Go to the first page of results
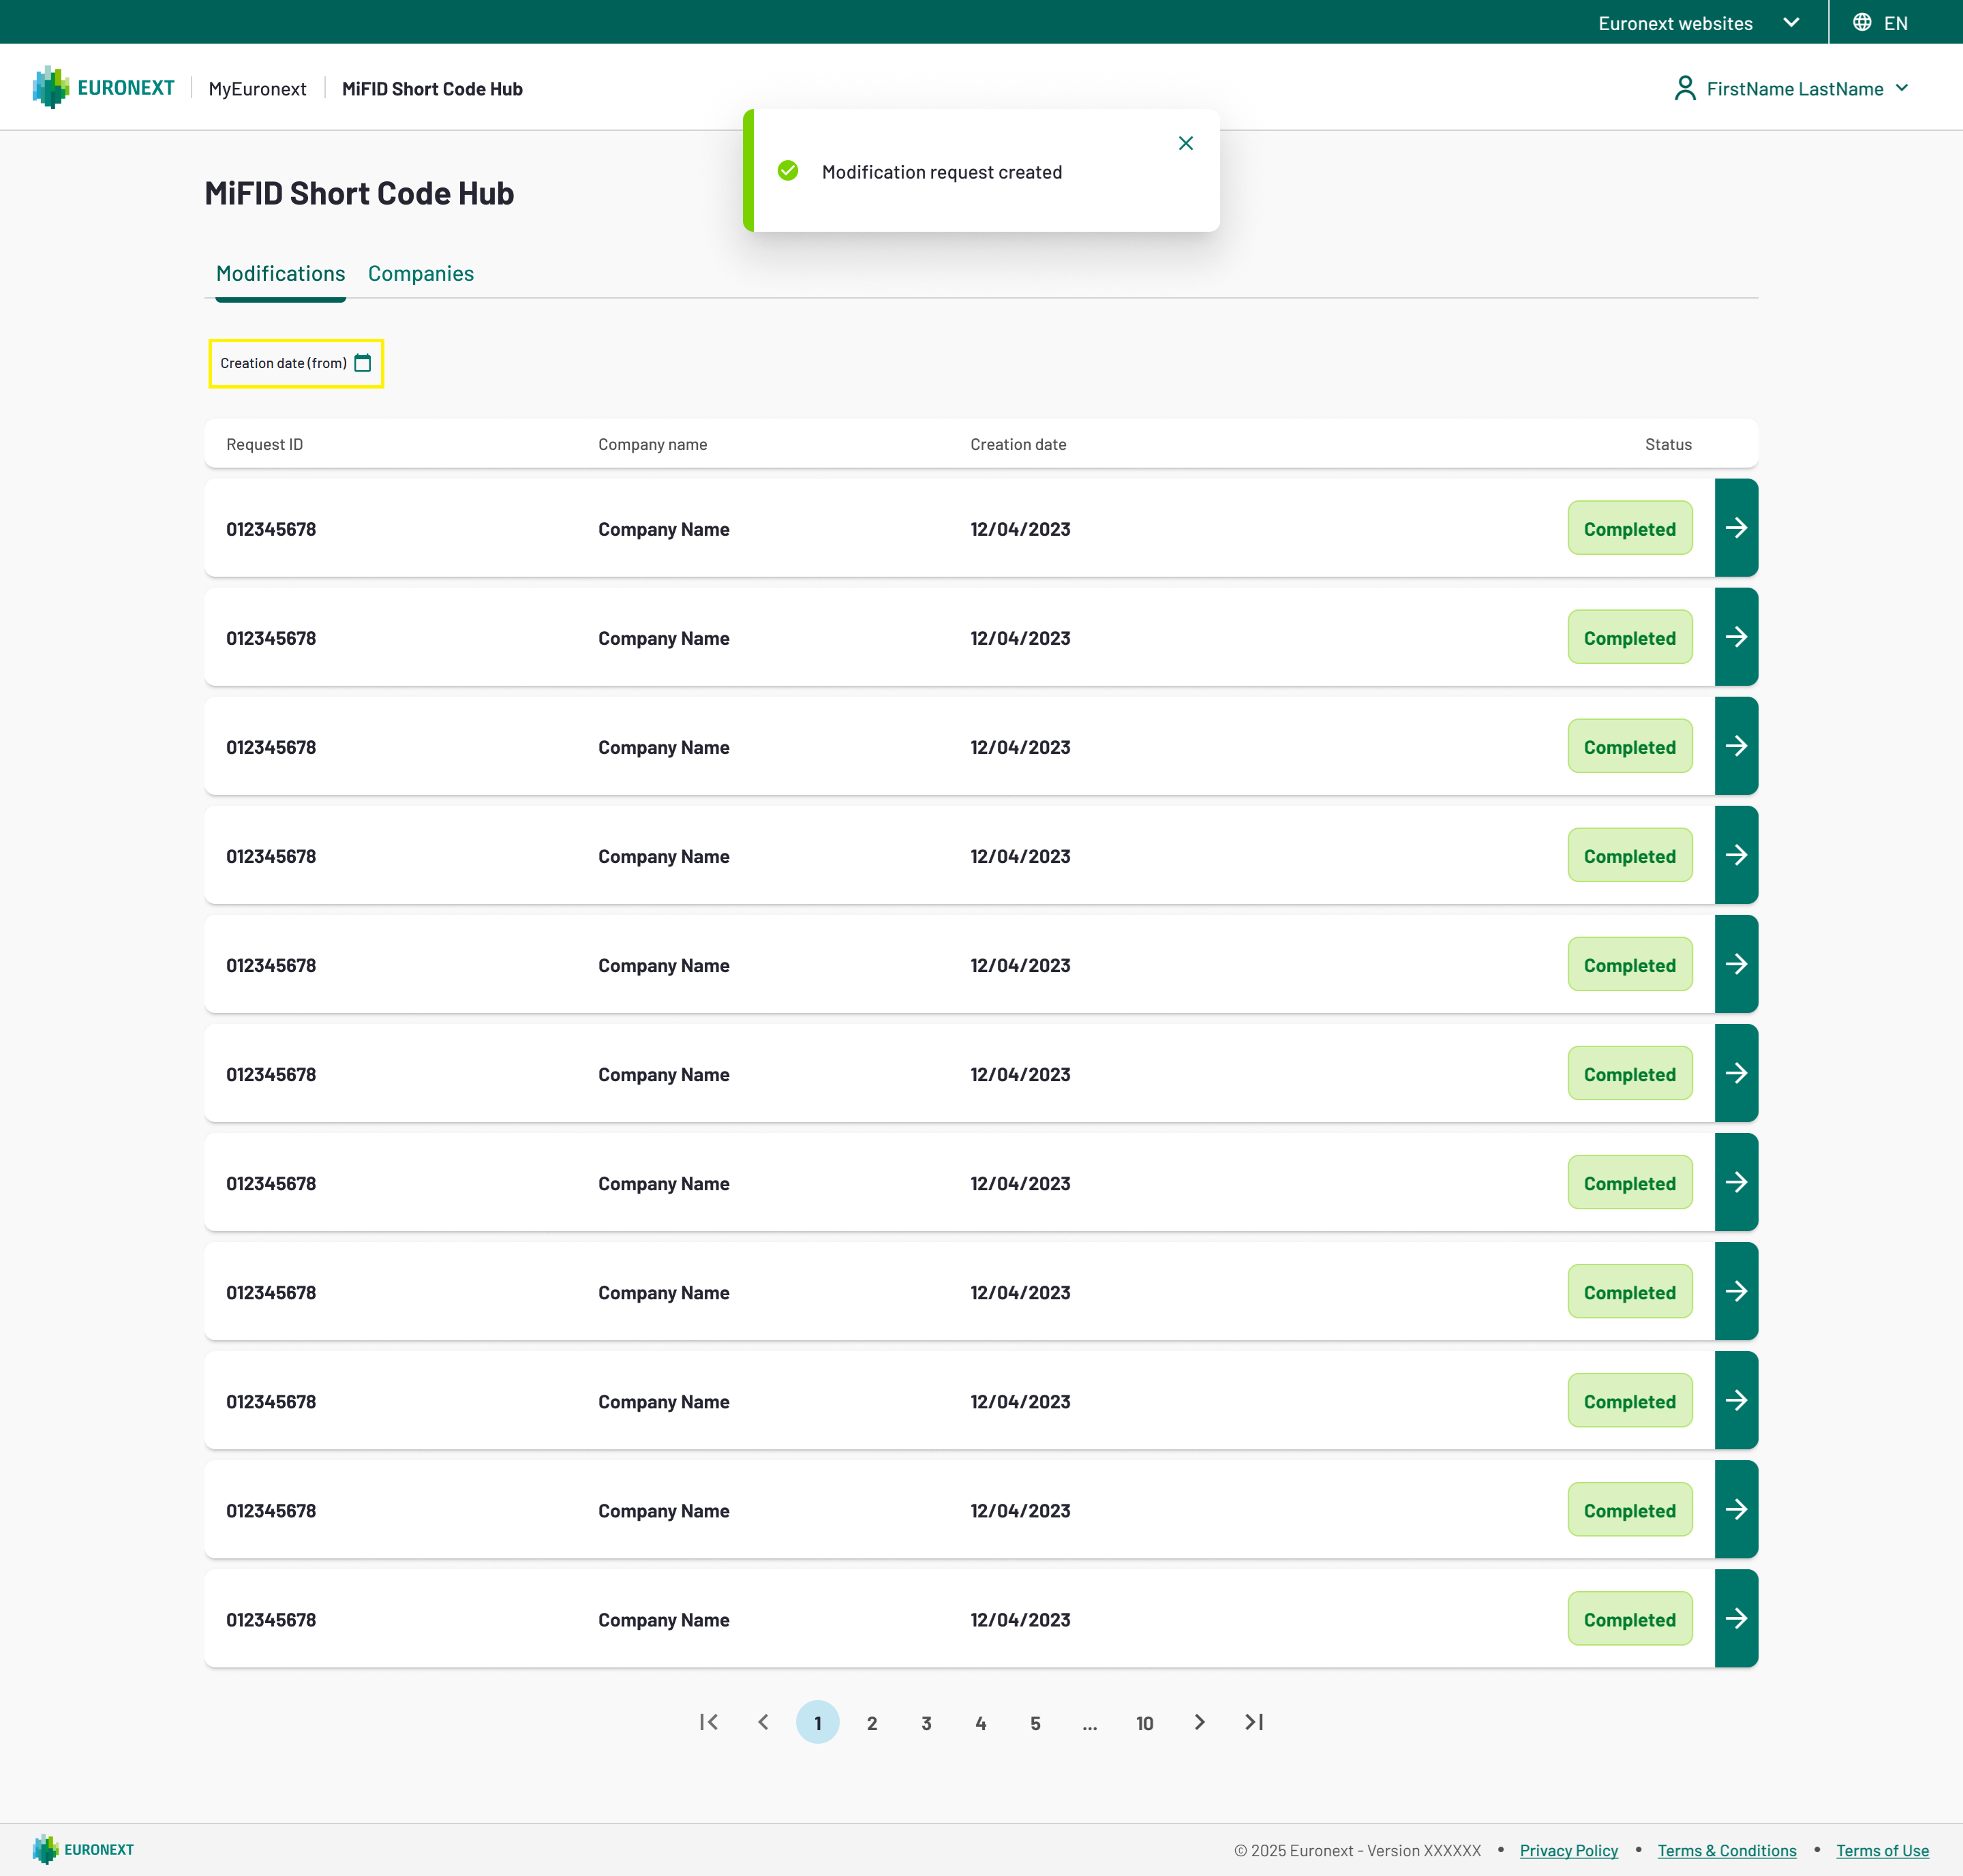This screenshot has height=1876, width=1963. coord(709,1722)
